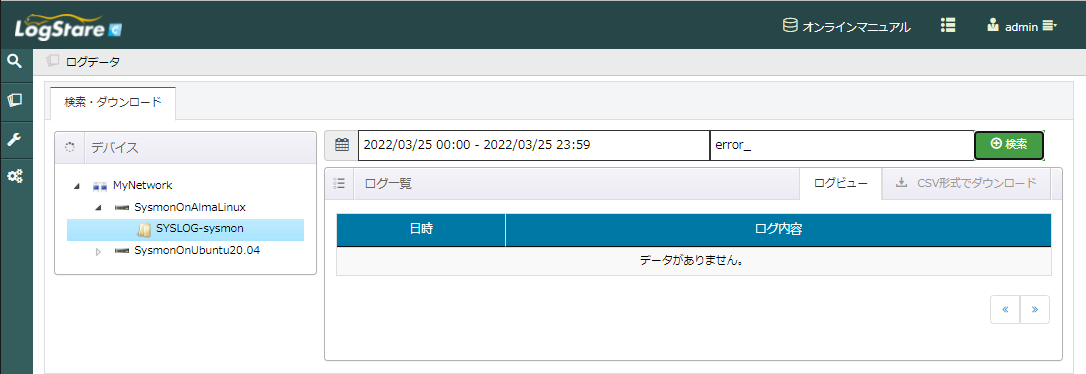
Task: Click the keyword field containing error_
Action: tap(842, 145)
